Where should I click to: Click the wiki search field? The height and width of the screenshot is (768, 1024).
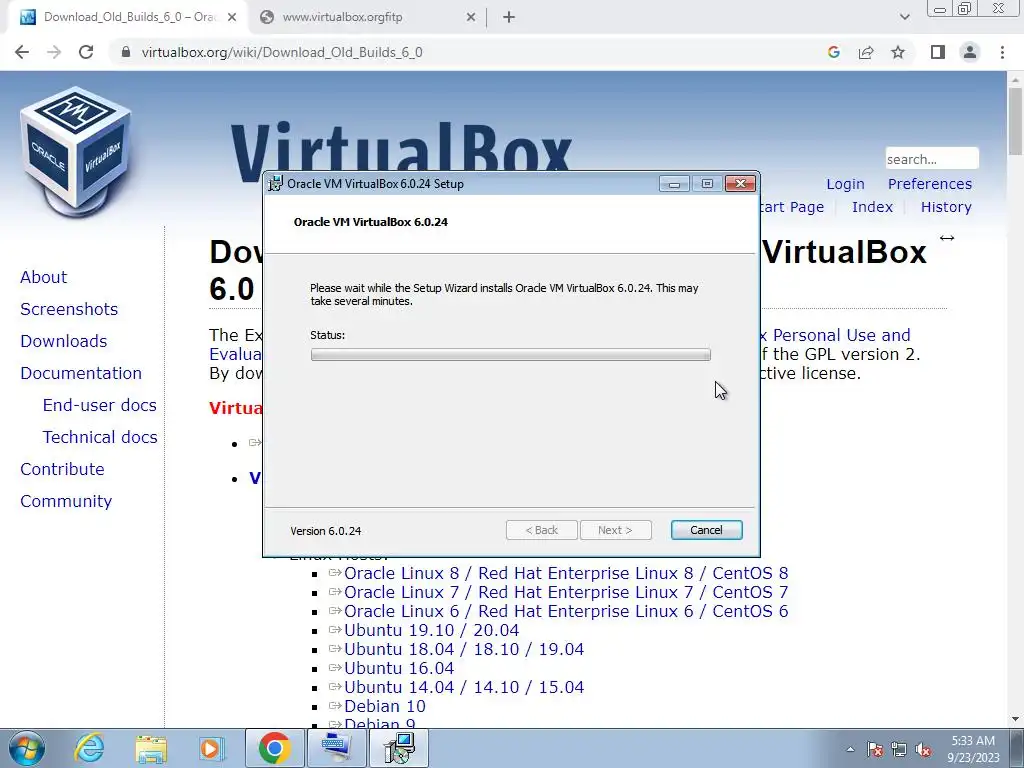click(x=932, y=159)
